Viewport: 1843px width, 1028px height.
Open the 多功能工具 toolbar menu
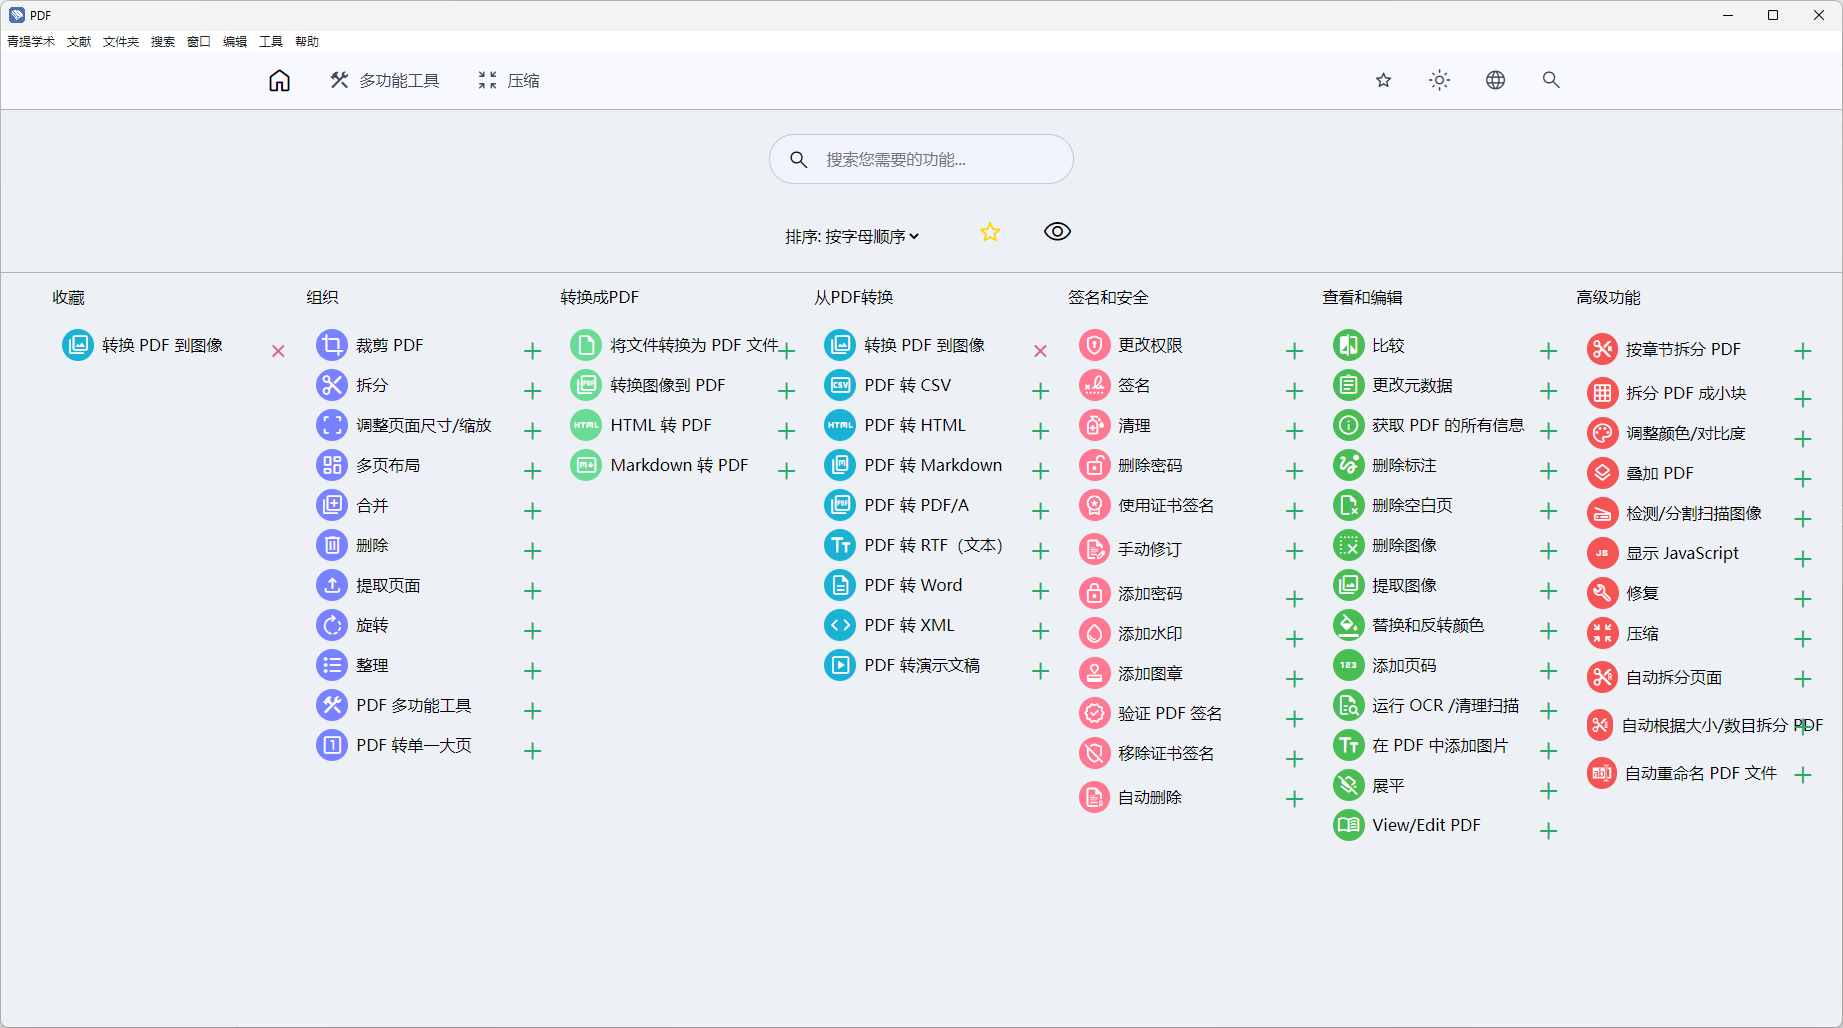coord(385,81)
